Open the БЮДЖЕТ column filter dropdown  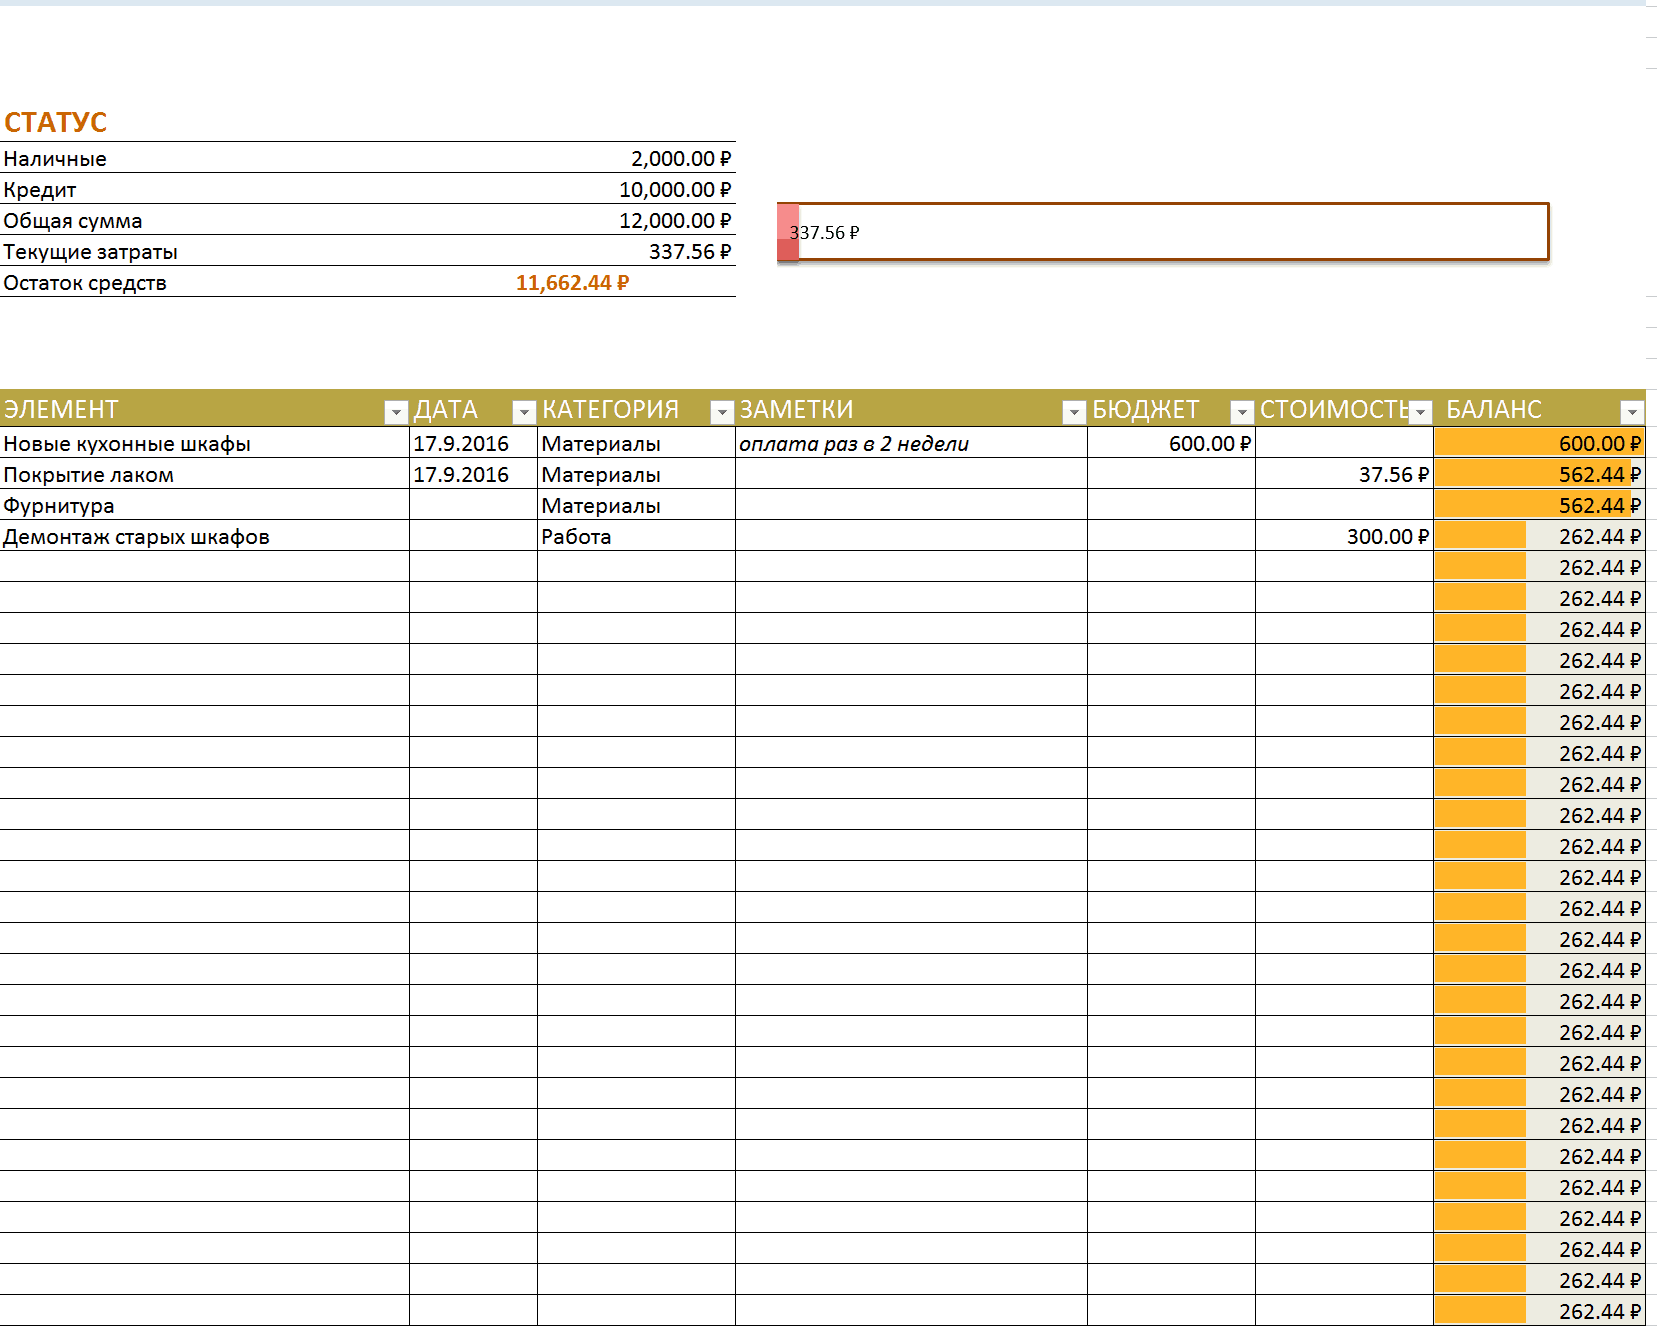pos(1242,412)
